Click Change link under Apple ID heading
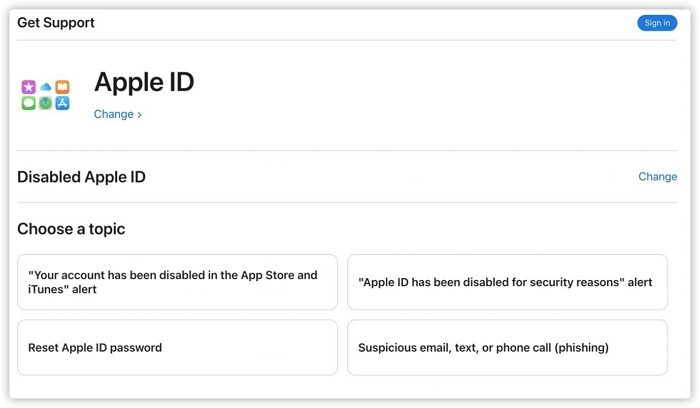This screenshot has width=700, height=408. pyautogui.click(x=113, y=115)
